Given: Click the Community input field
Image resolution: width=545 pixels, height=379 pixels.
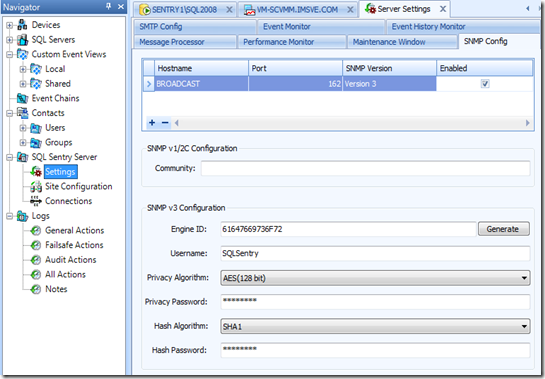Looking at the screenshot, I should coord(366,168).
